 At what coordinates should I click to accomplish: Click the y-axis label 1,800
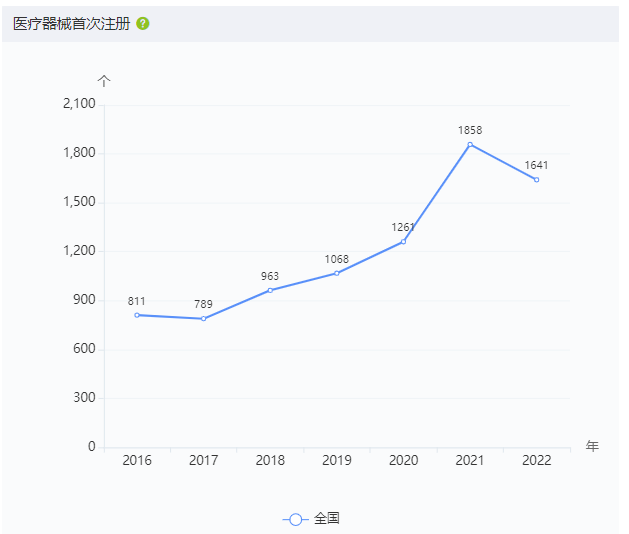pyautogui.click(x=79, y=153)
